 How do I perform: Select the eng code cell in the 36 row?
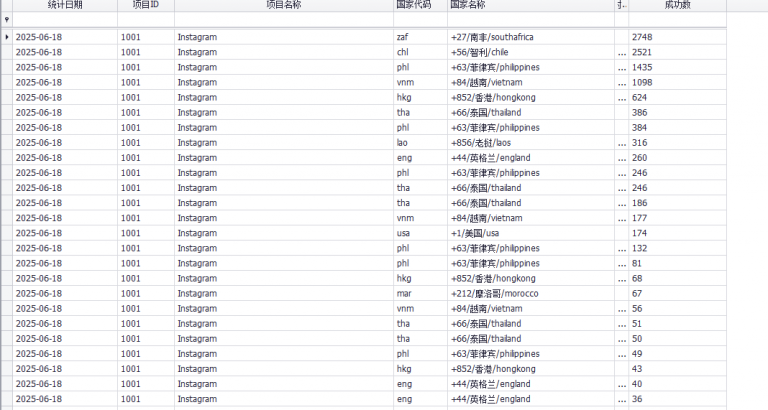[421, 399]
